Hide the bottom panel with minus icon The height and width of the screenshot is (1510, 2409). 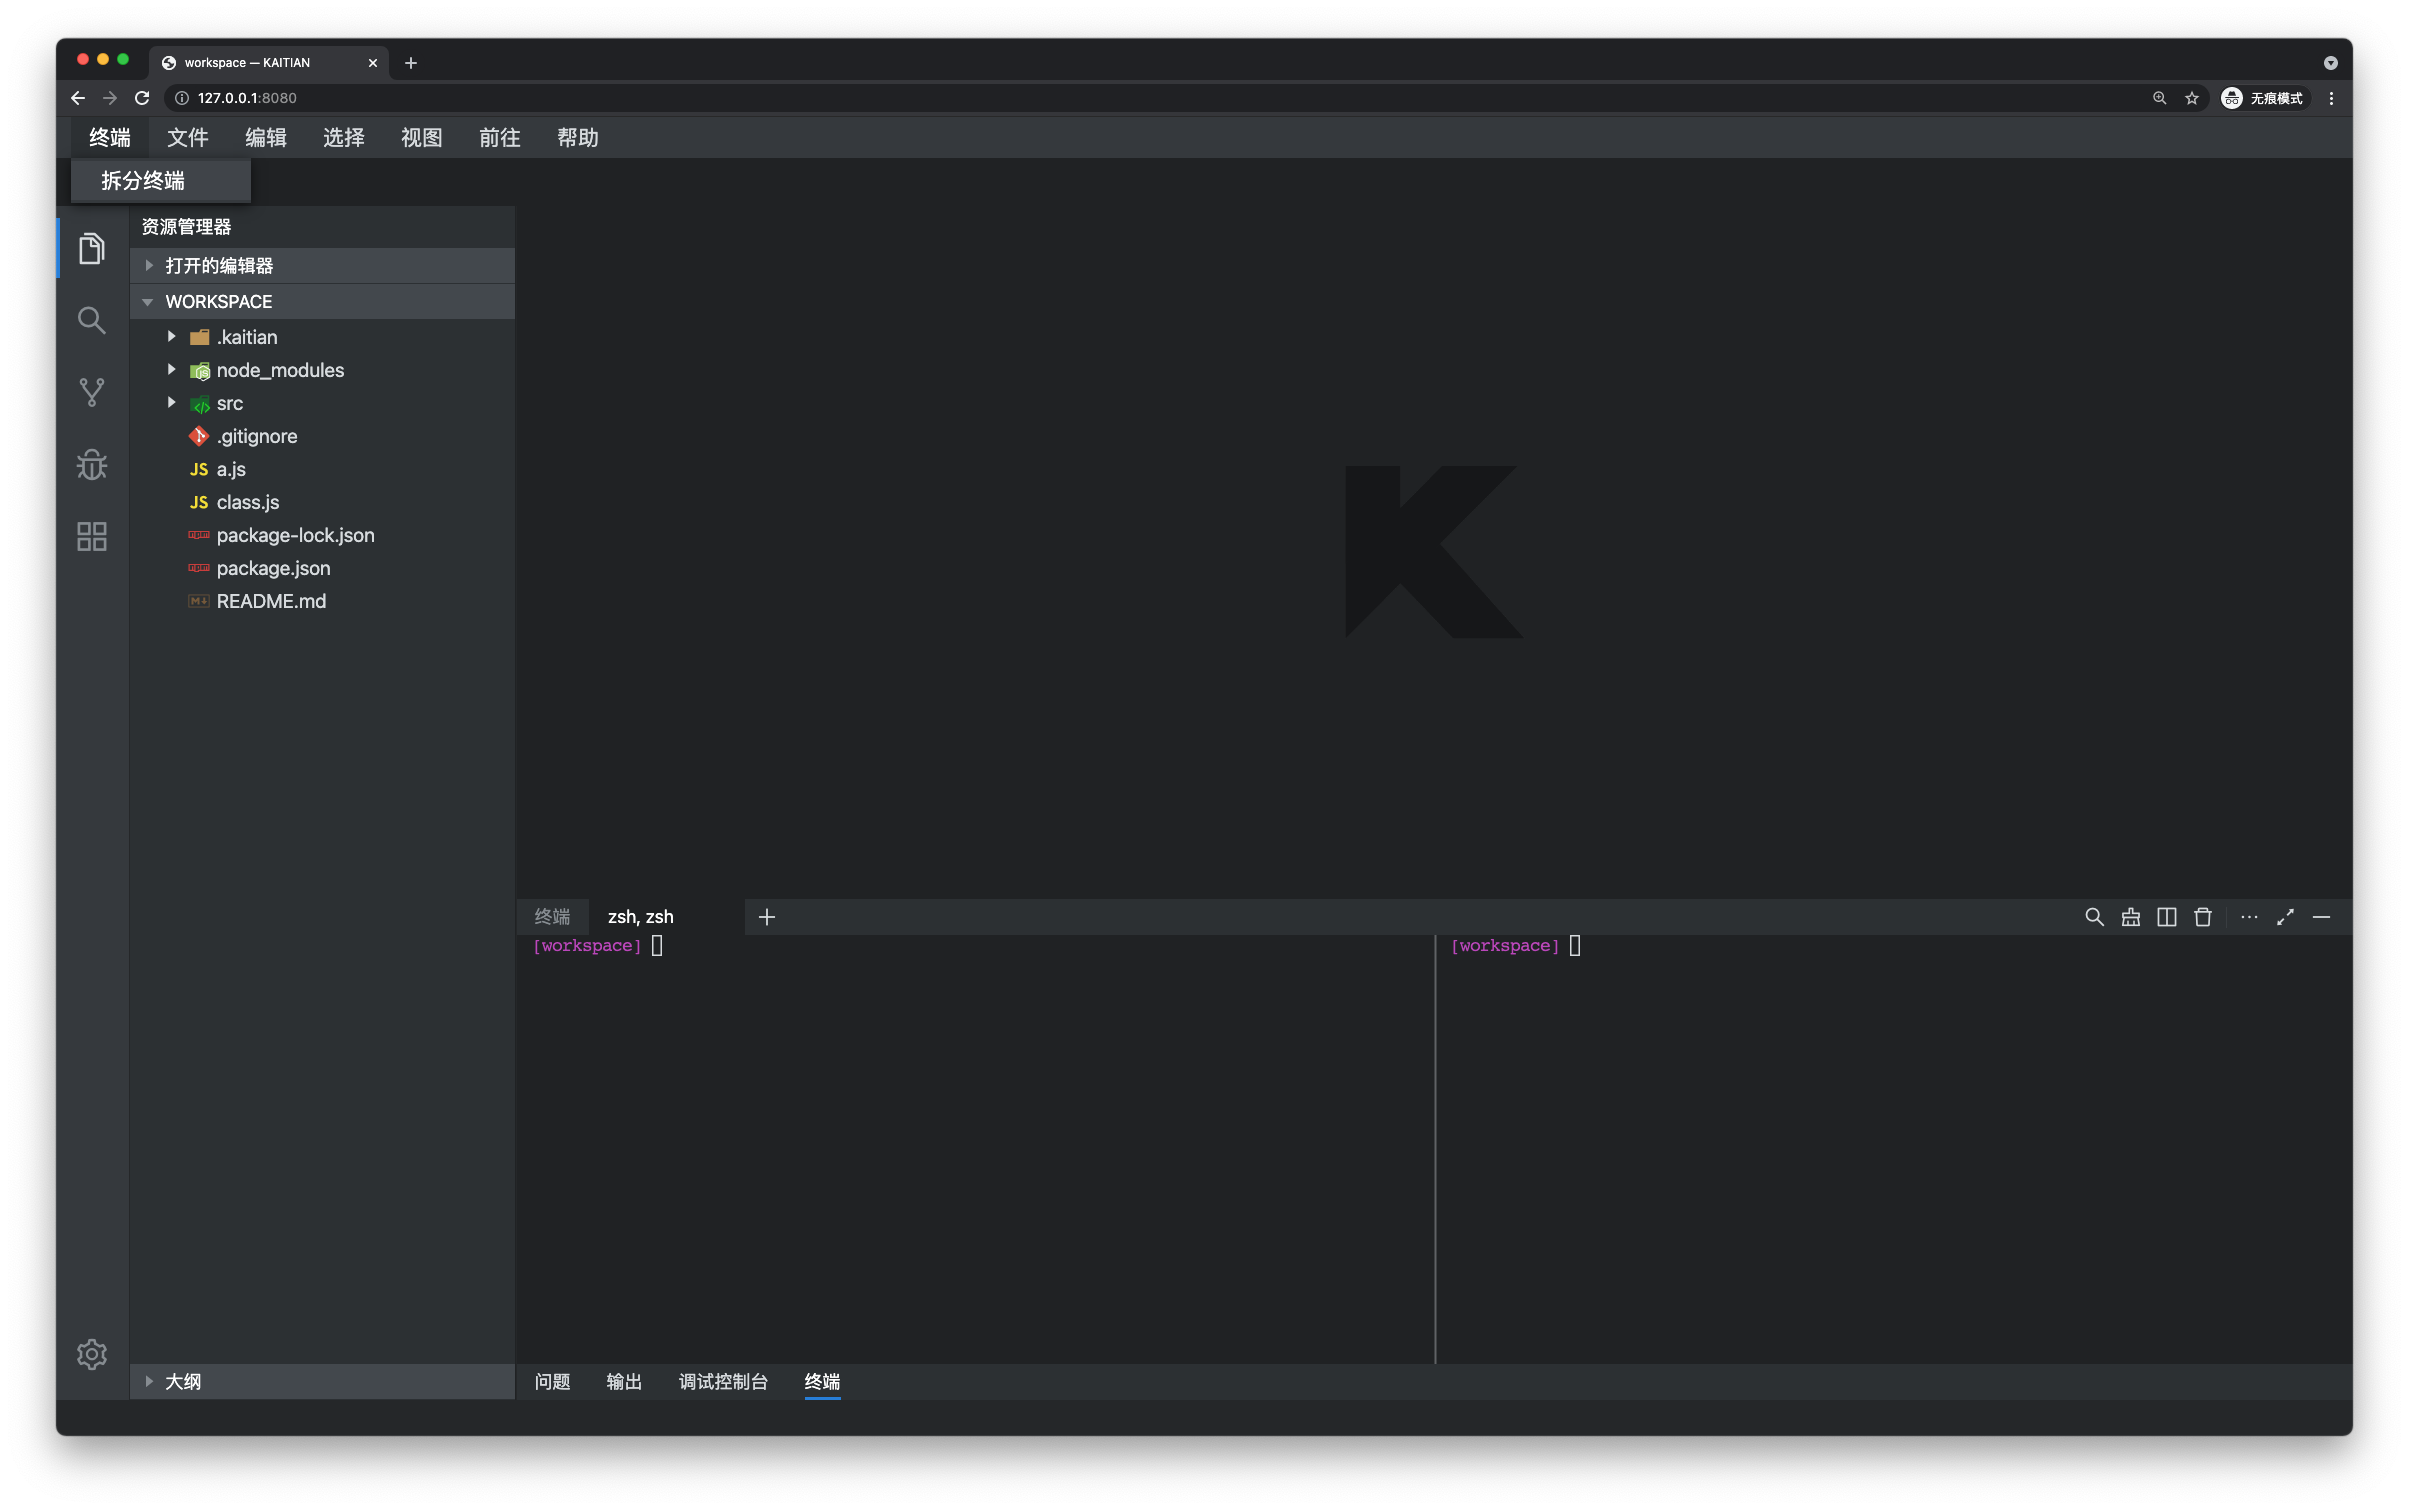click(2321, 917)
